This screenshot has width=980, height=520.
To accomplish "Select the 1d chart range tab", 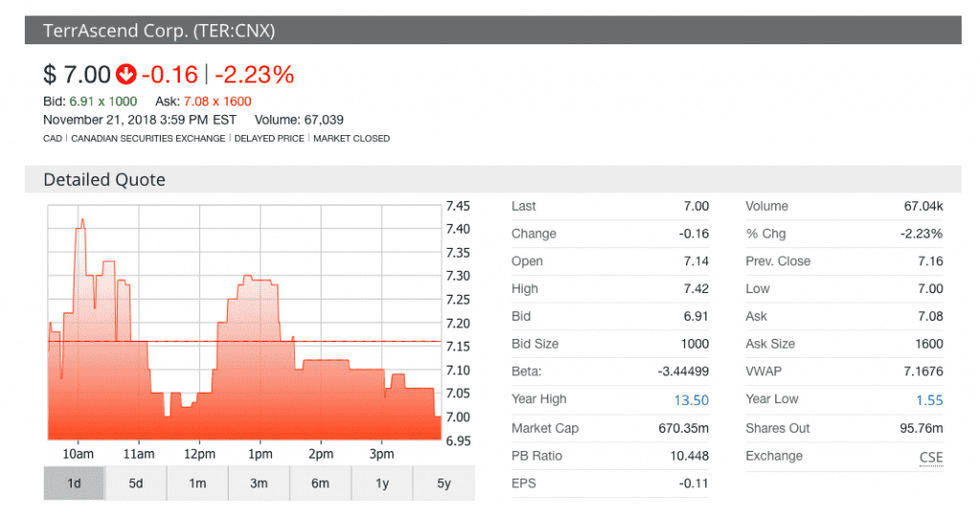I will (74, 484).
